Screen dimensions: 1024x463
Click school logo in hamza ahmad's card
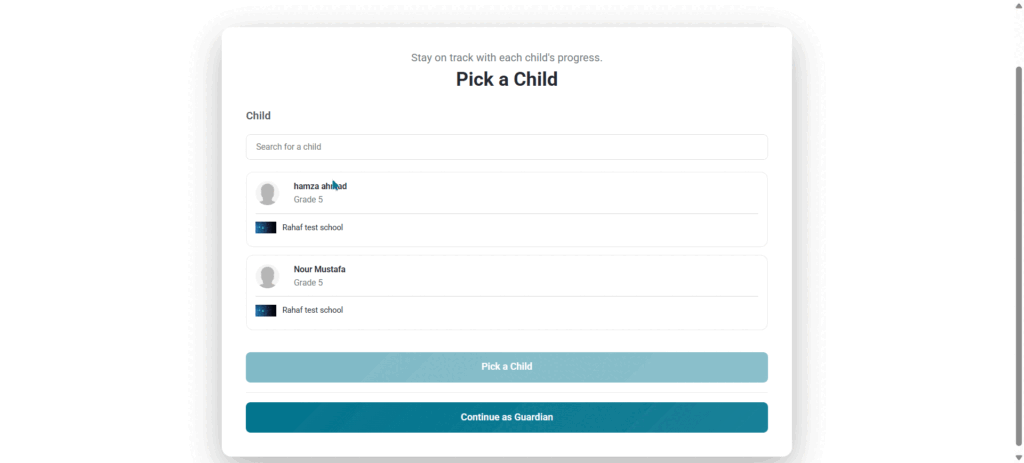point(266,227)
